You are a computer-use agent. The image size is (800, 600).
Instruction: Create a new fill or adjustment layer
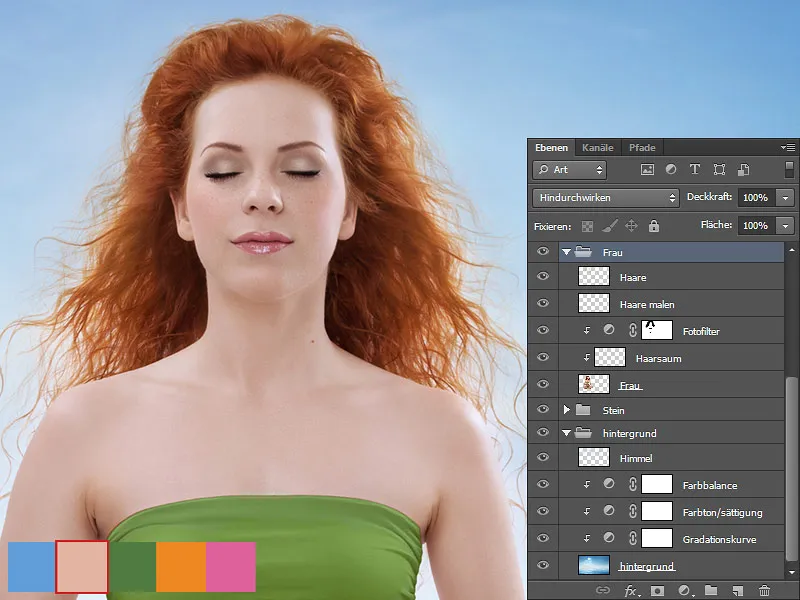coord(684,591)
